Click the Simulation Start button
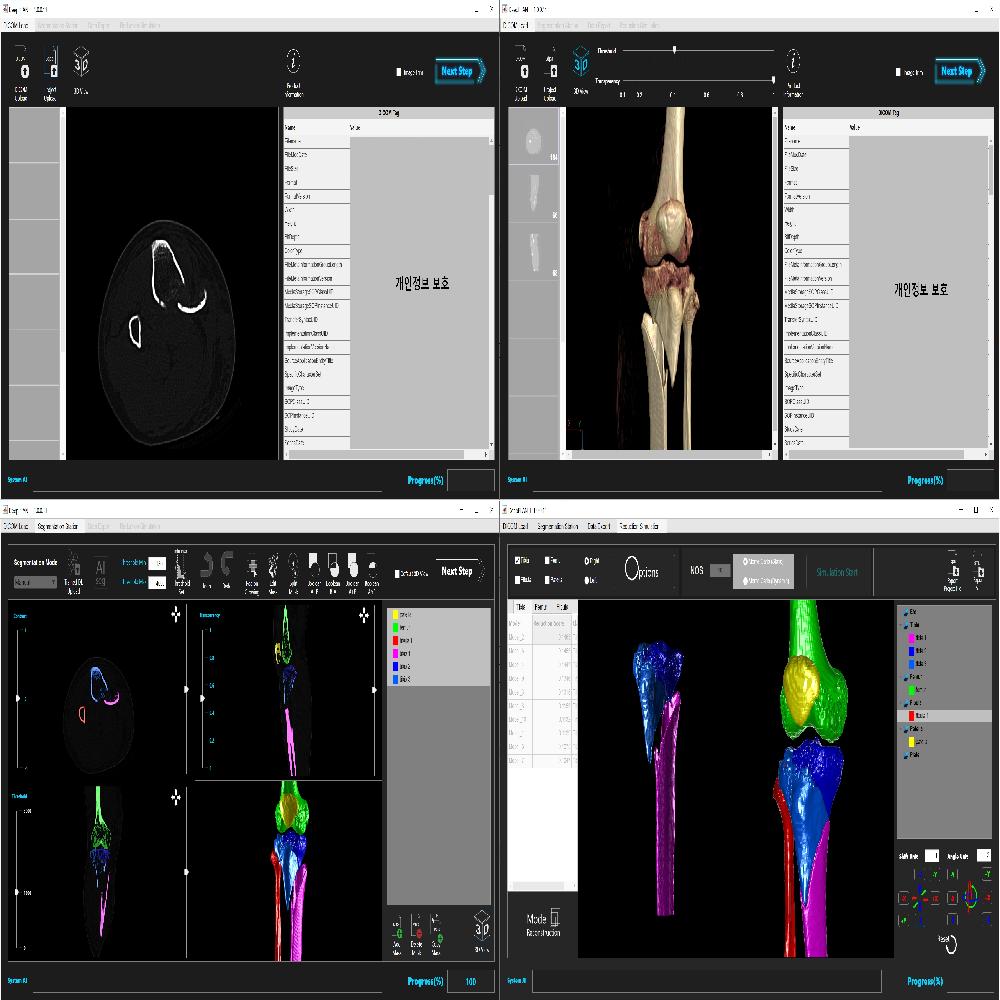The height and width of the screenshot is (1000, 1000). click(836, 572)
